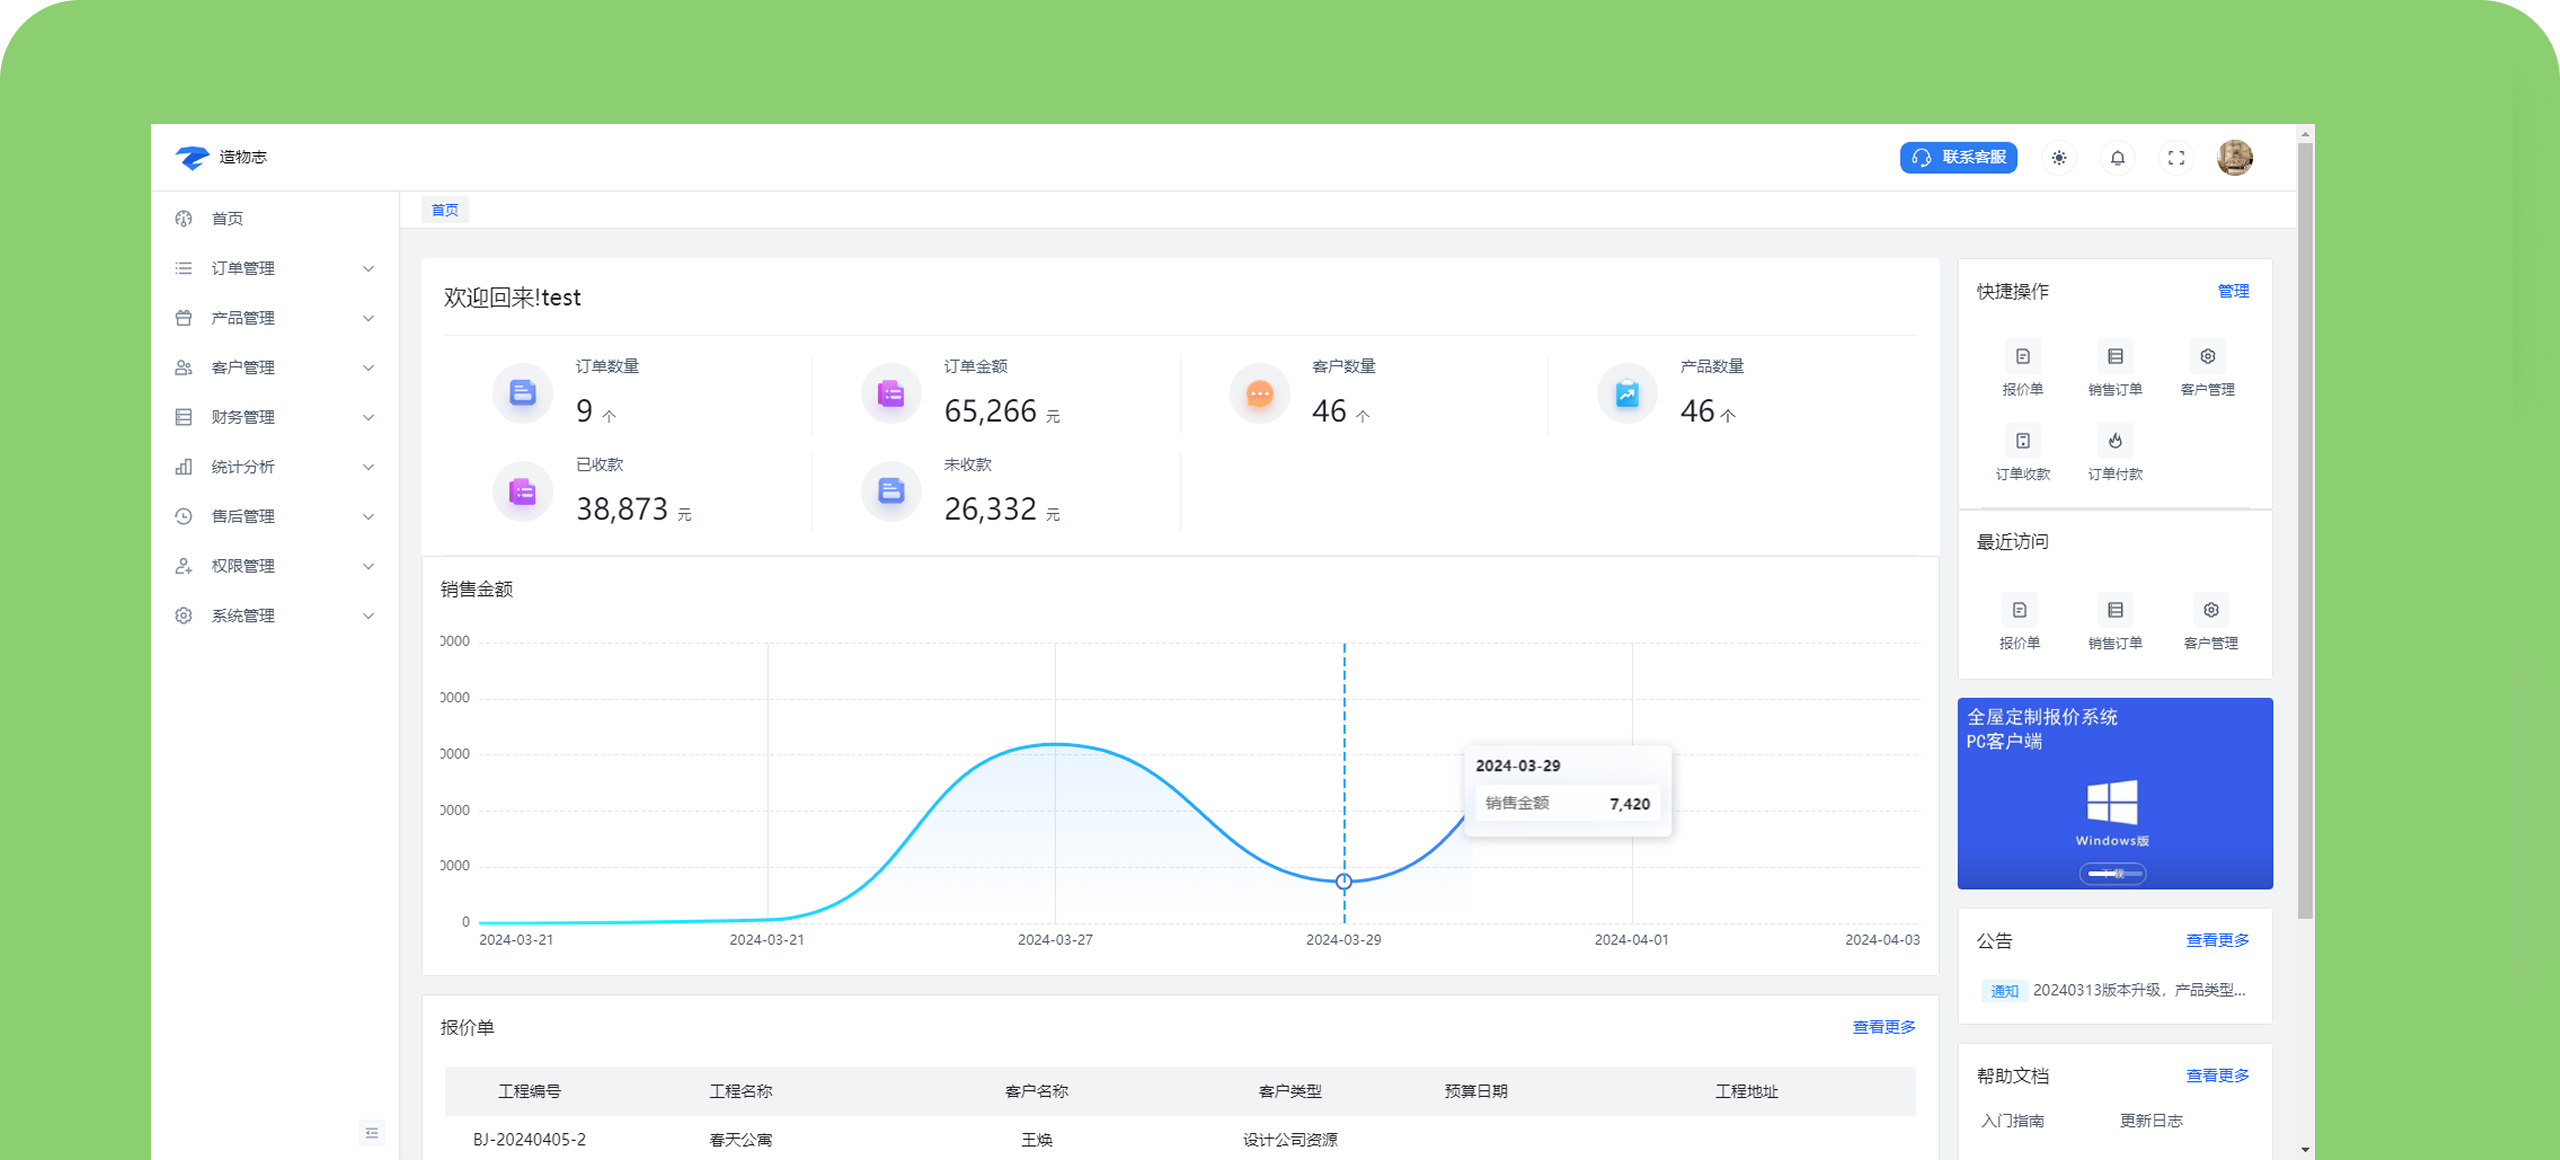Select the 统计分析 menu item
The image size is (2560, 1160).
(275, 467)
